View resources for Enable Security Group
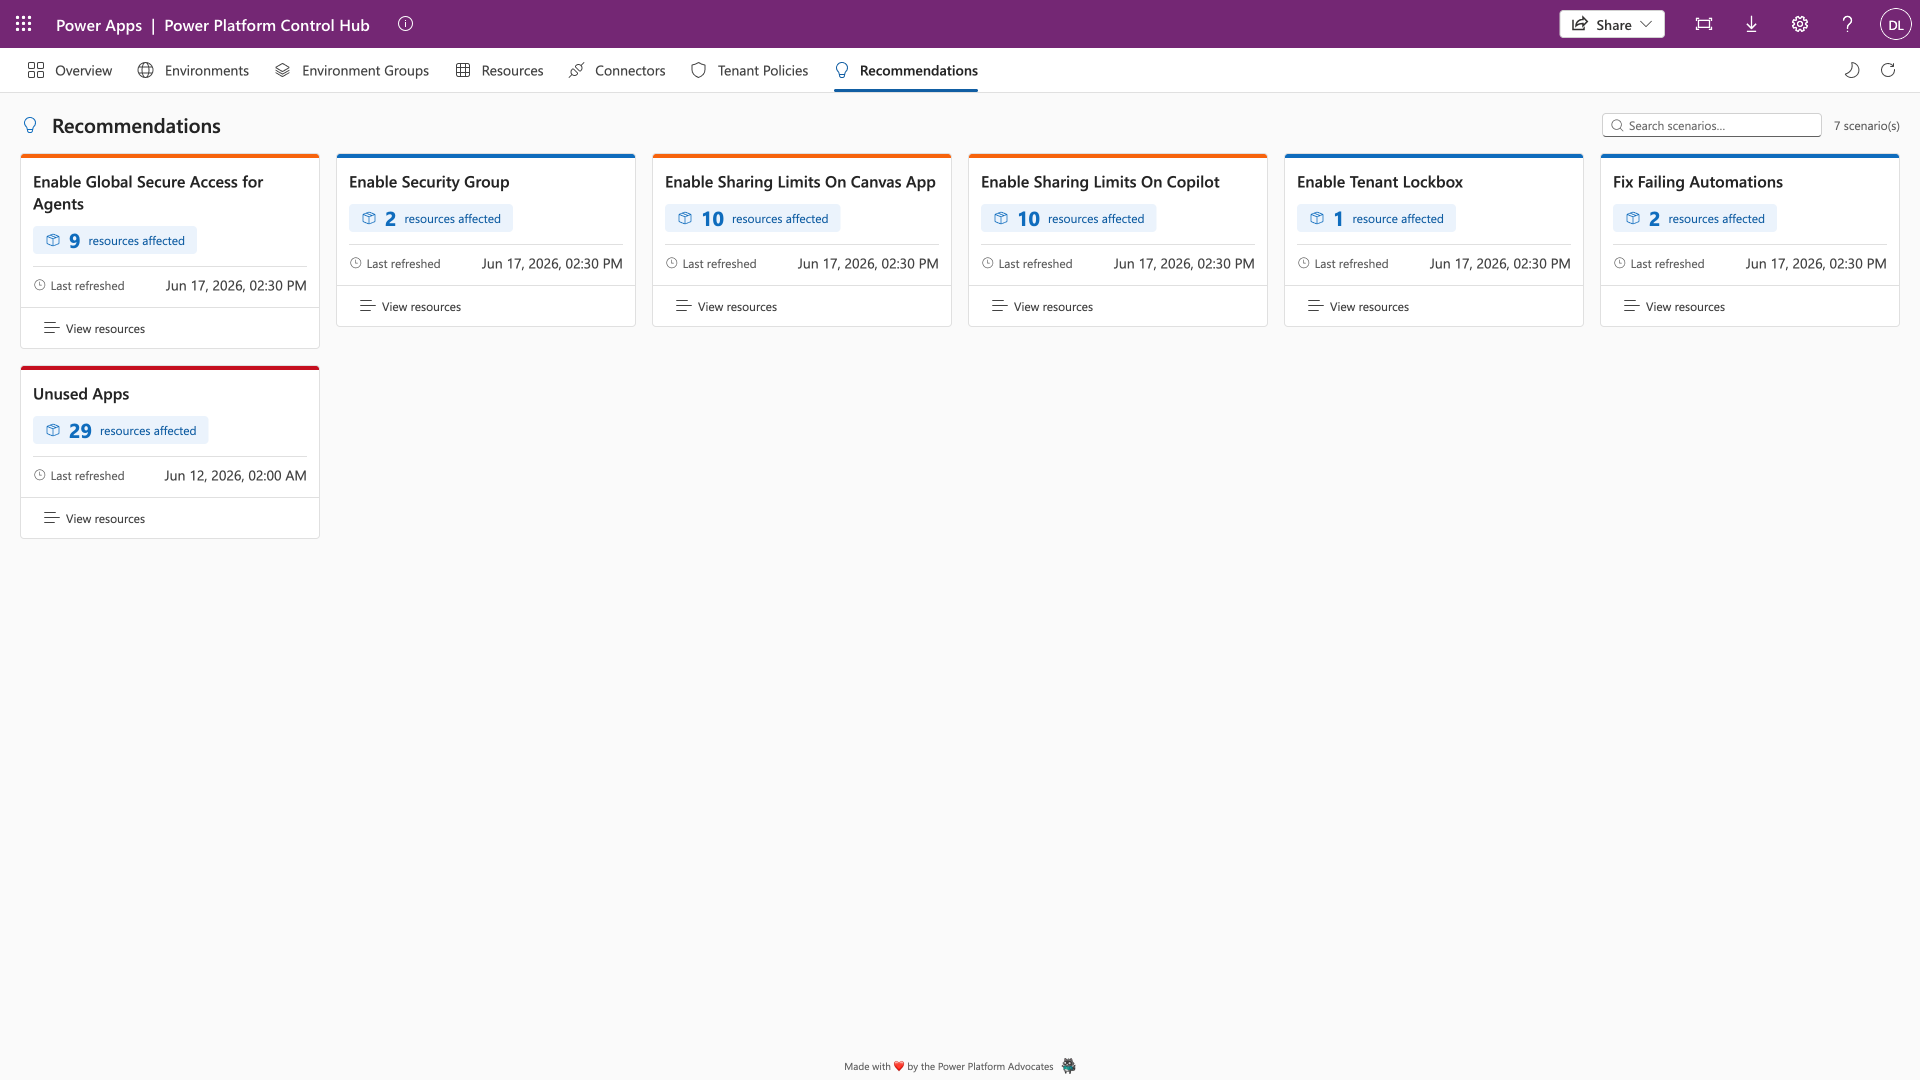The height and width of the screenshot is (1080, 1920). tap(411, 306)
